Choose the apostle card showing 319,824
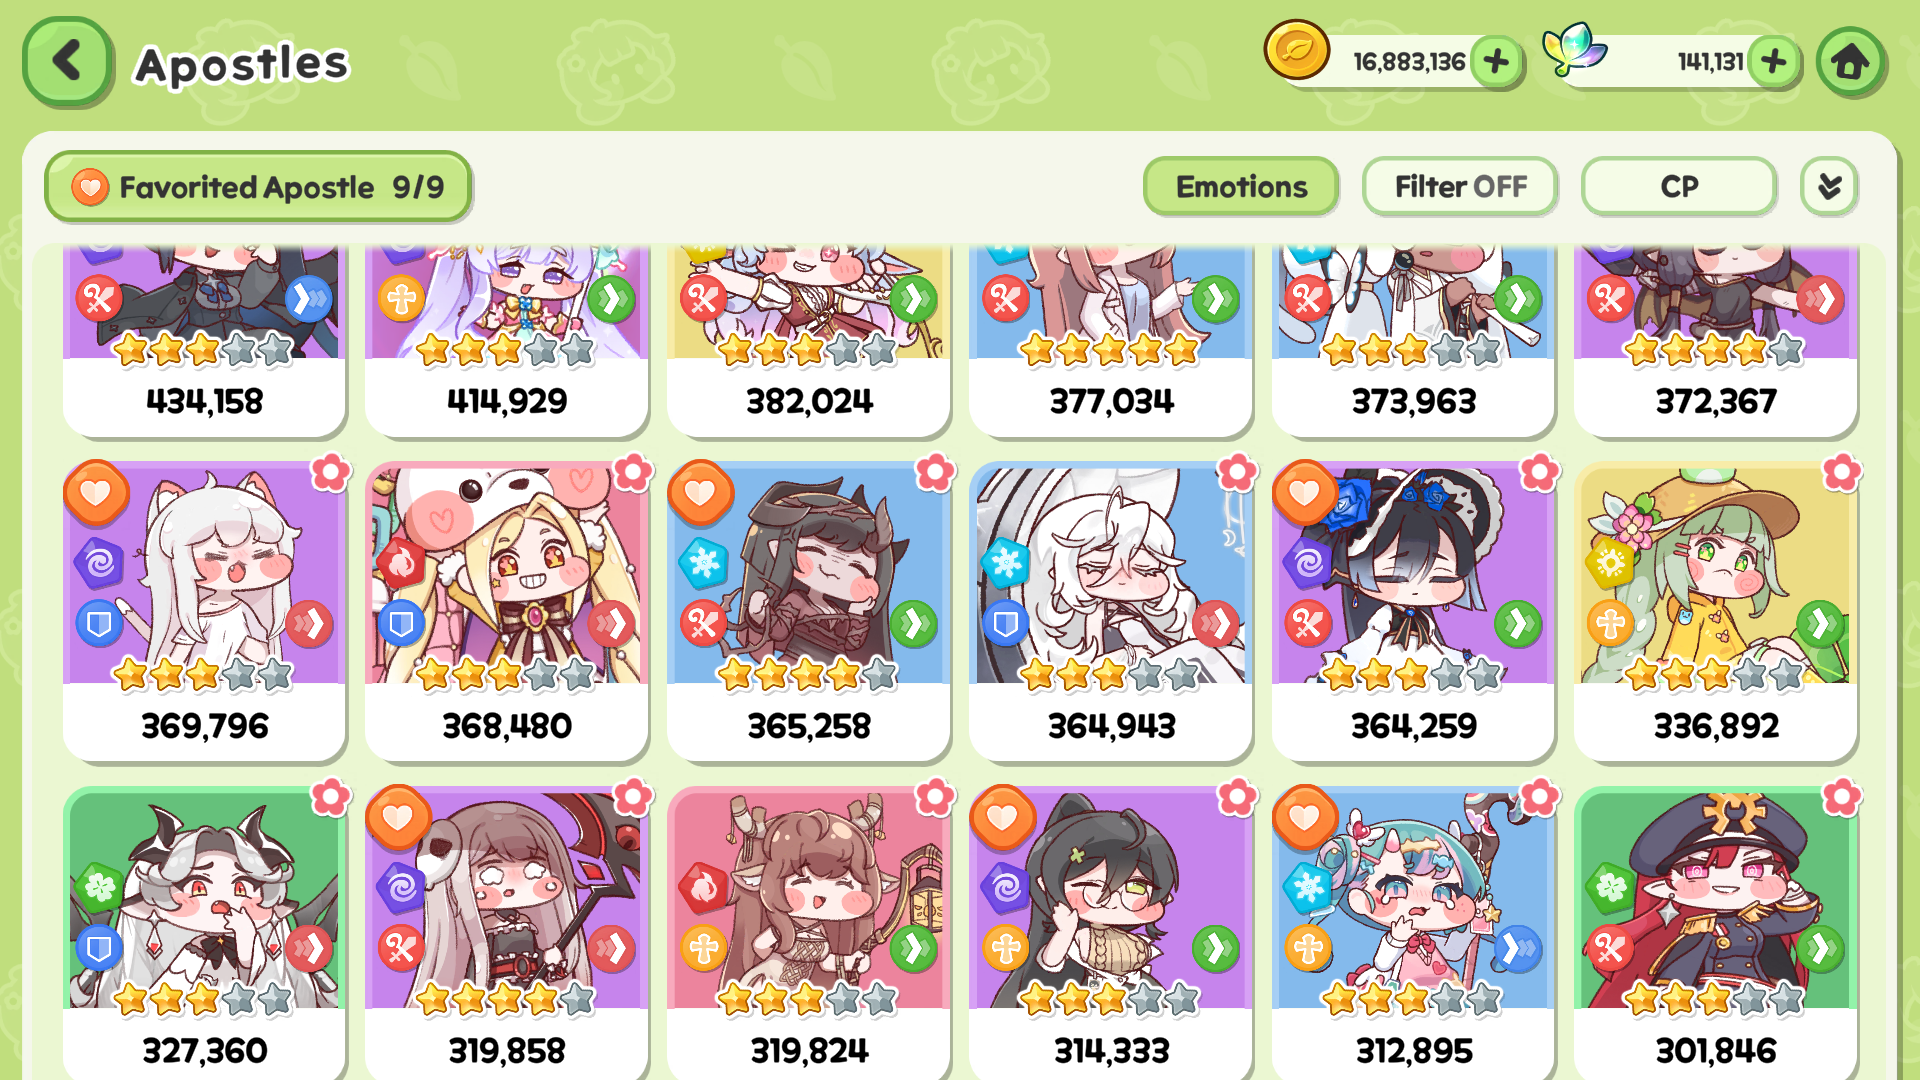 [809, 934]
